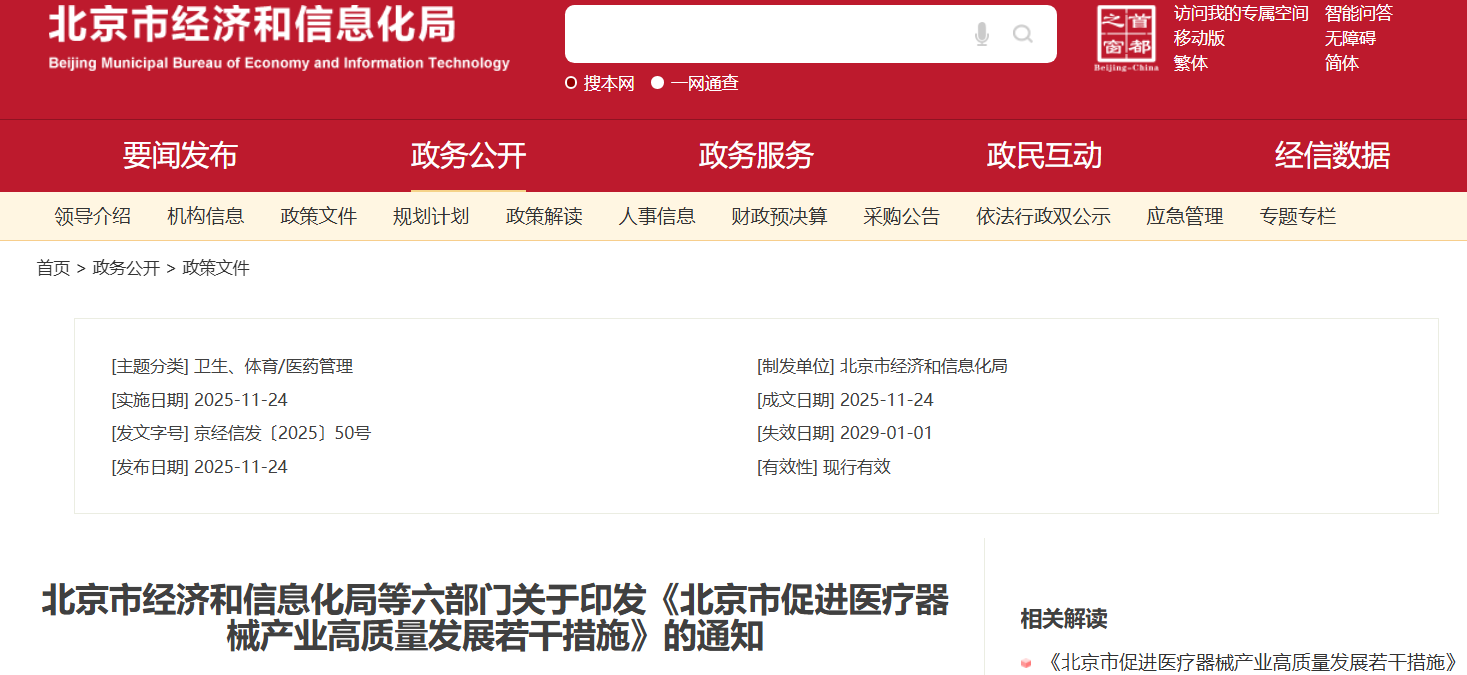Click the search magnifier icon

1023,33
